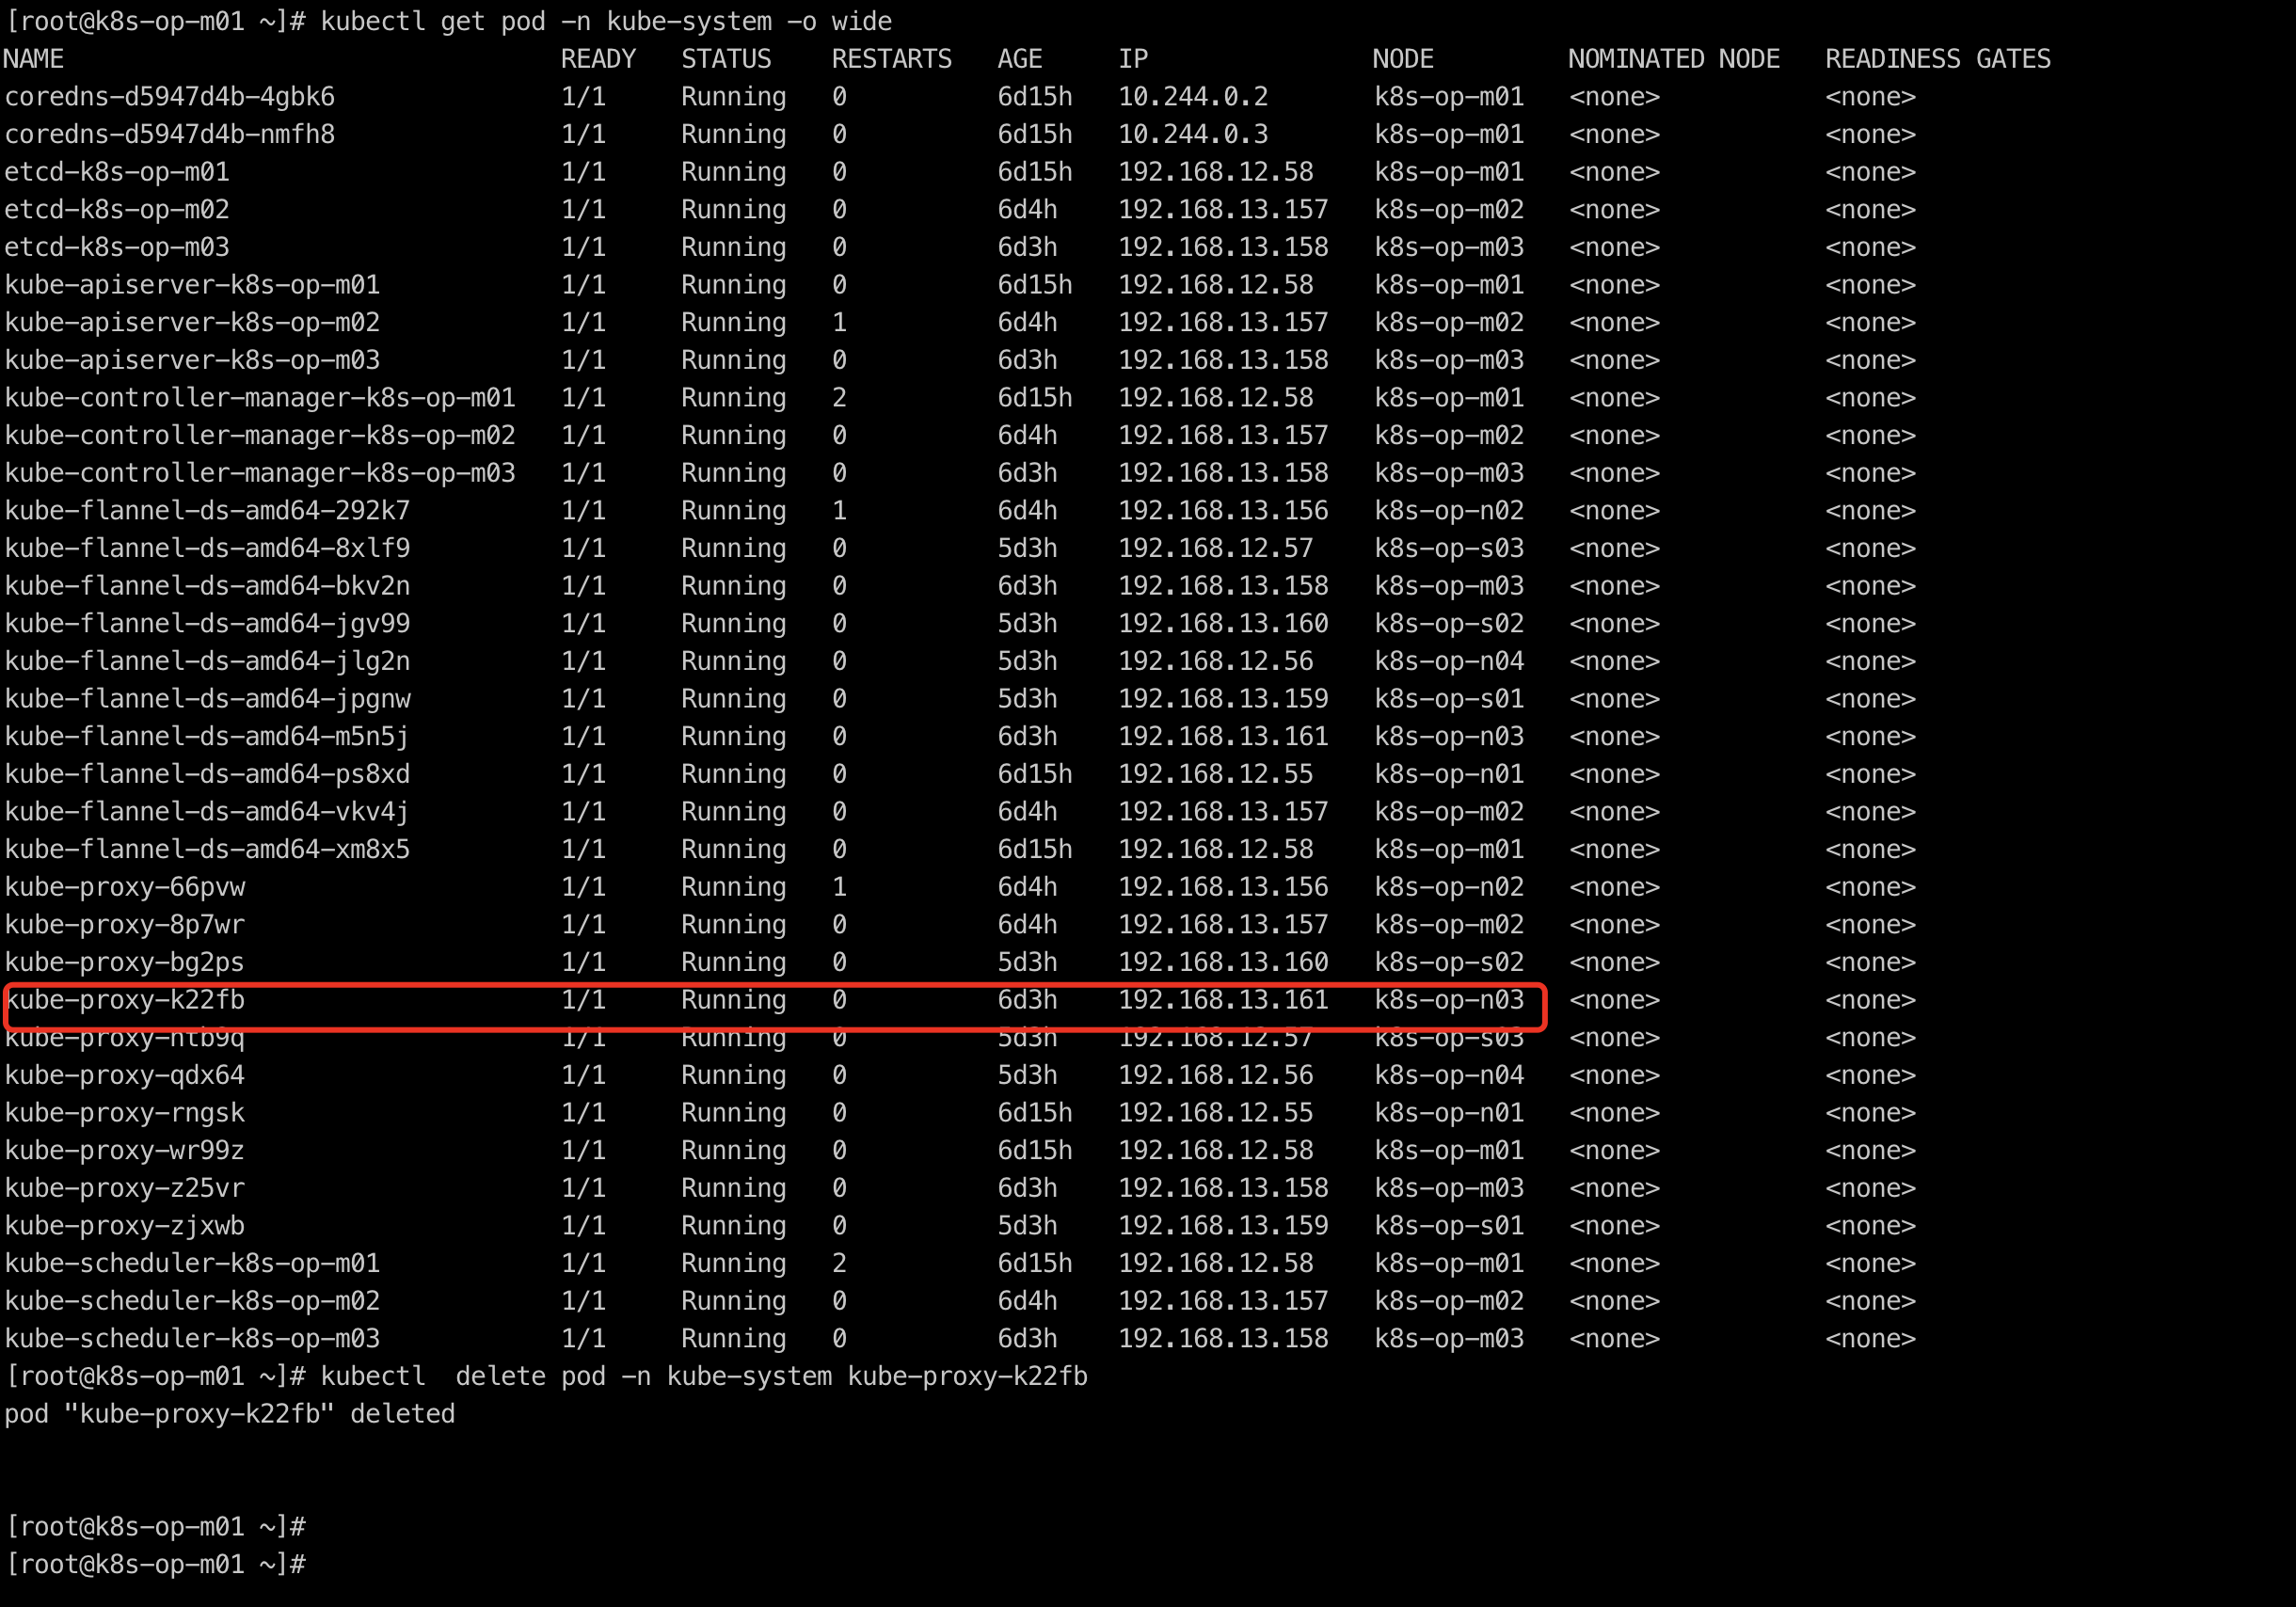2296x1607 pixels.
Task: Click the NOMINATED NODE column header
Action: coord(1674,60)
